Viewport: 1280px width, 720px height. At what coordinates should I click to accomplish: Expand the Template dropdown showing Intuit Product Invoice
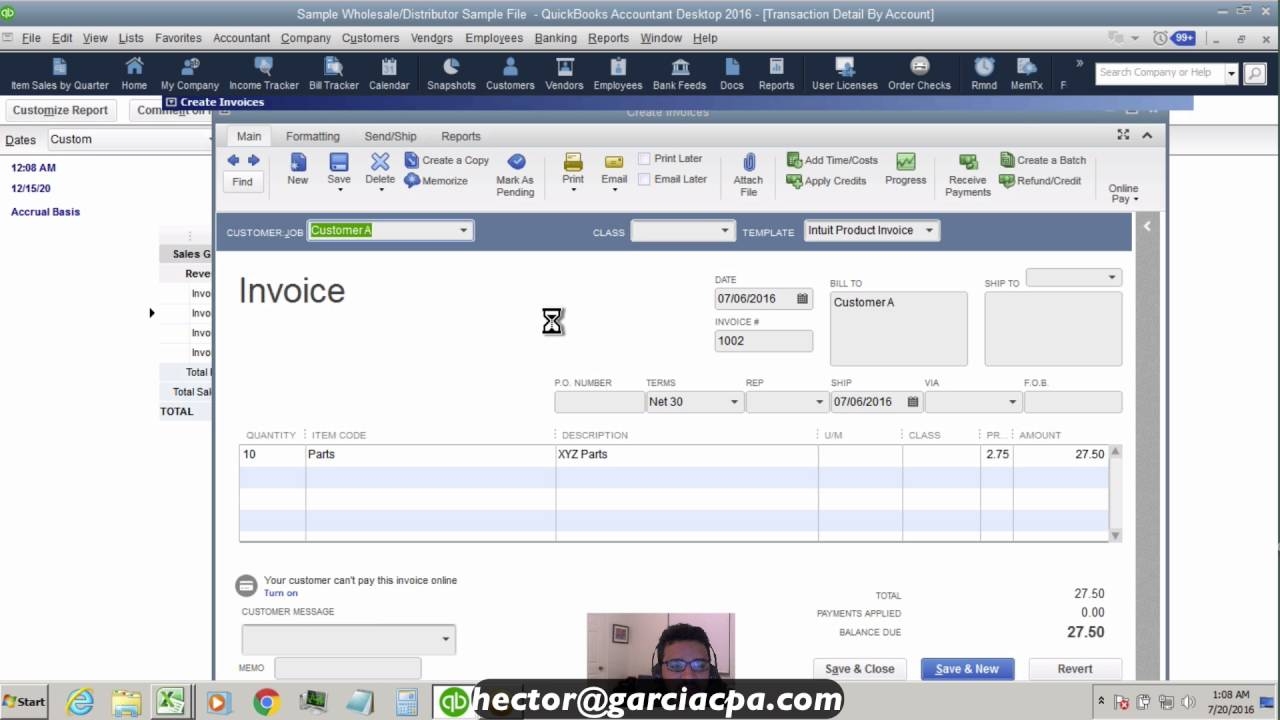coord(928,229)
